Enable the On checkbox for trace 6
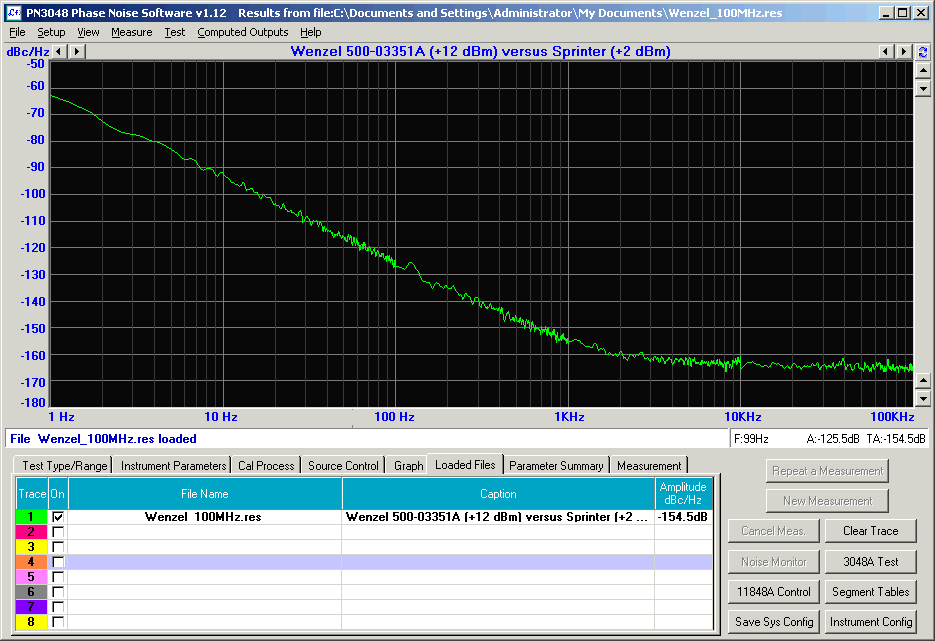 58,592
